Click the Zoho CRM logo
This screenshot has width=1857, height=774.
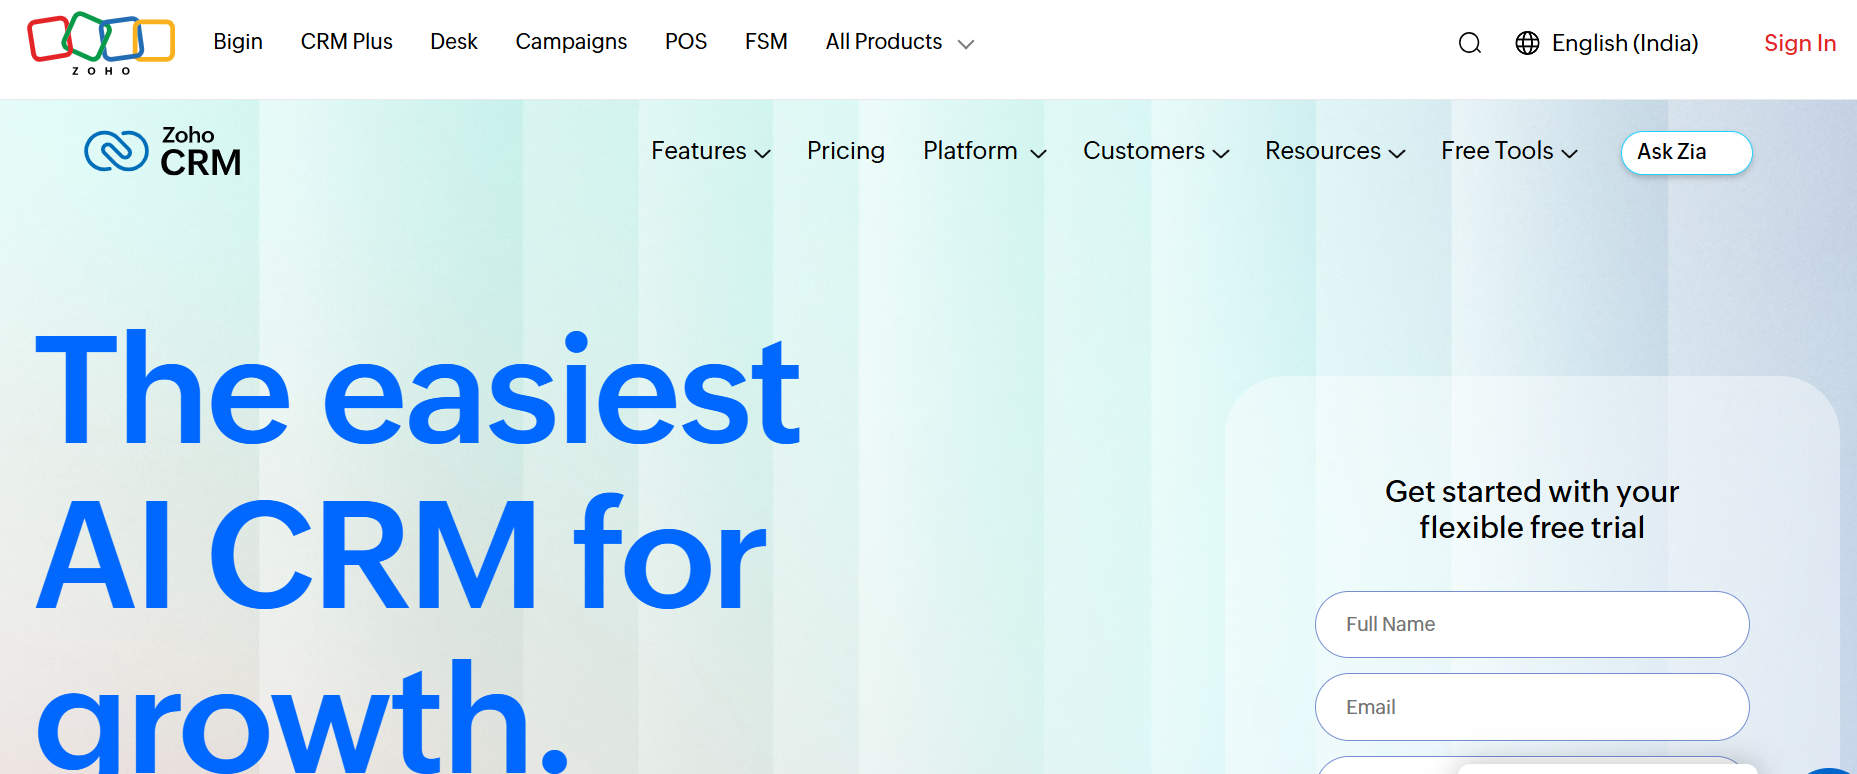point(163,151)
